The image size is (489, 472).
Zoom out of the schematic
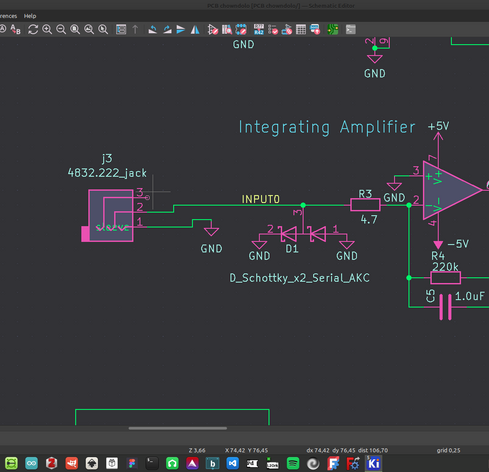point(61,29)
